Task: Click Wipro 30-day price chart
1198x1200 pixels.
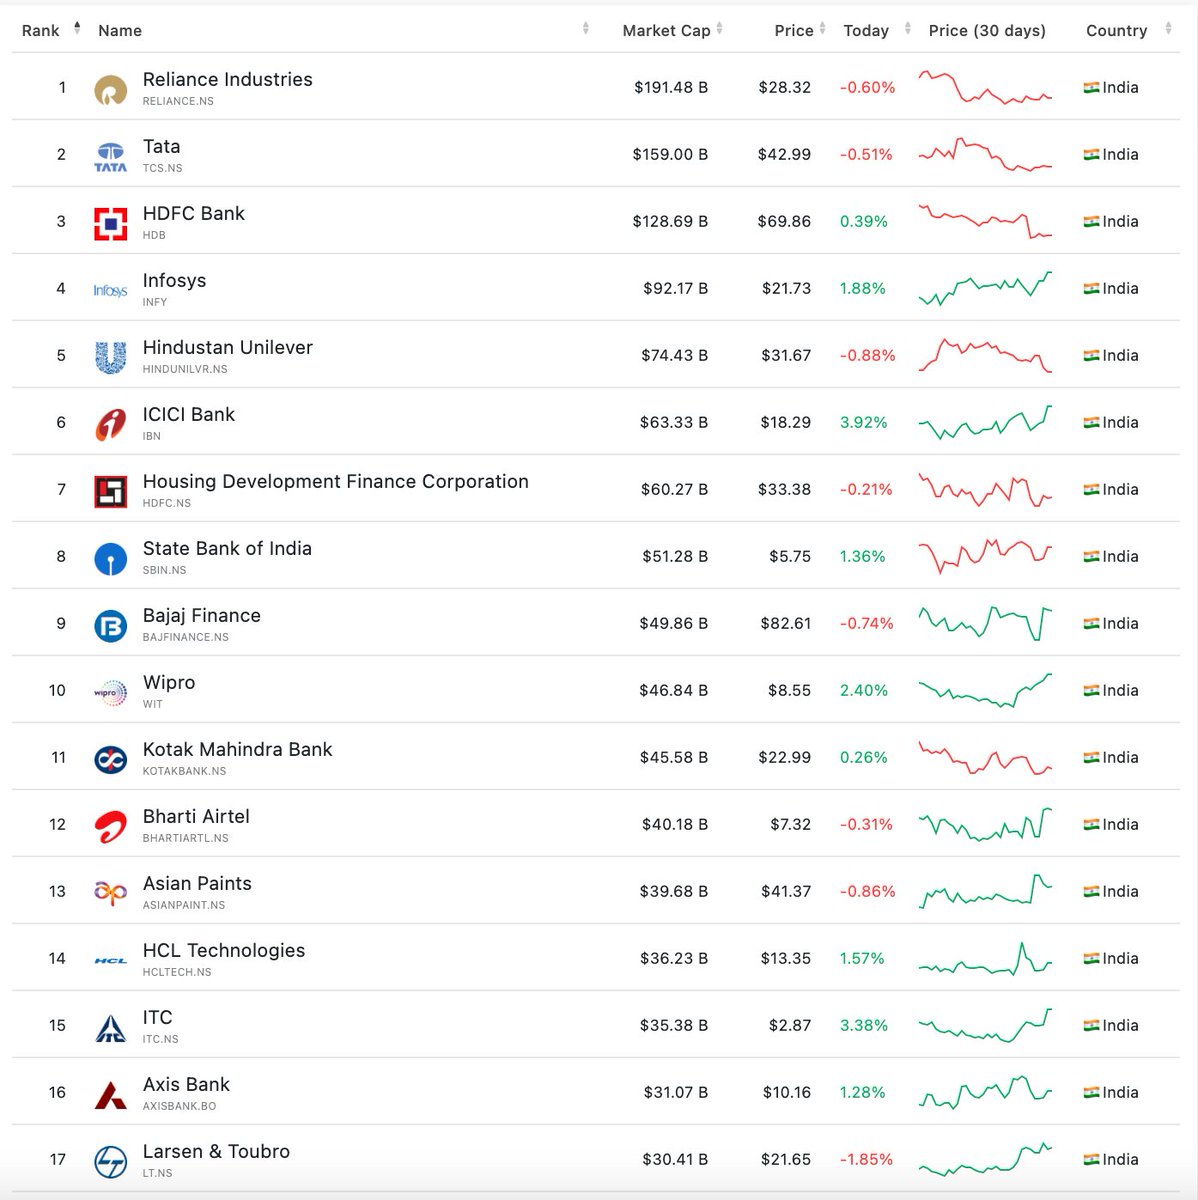Action: point(985,690)
